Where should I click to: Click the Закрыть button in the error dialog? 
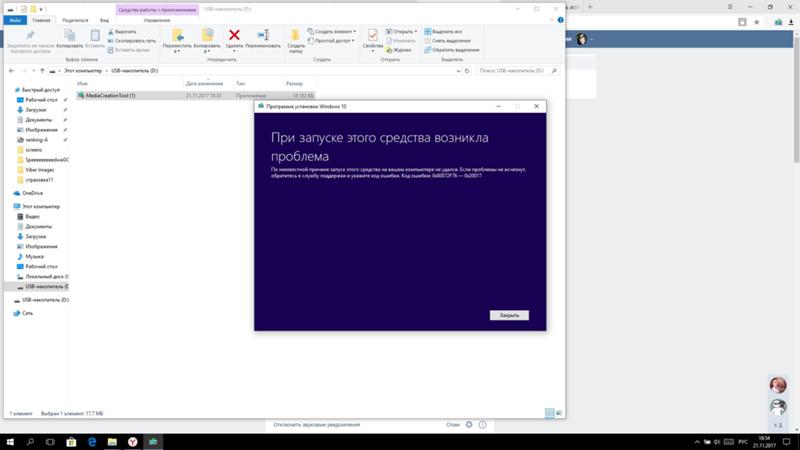click(x=509, y=315)
